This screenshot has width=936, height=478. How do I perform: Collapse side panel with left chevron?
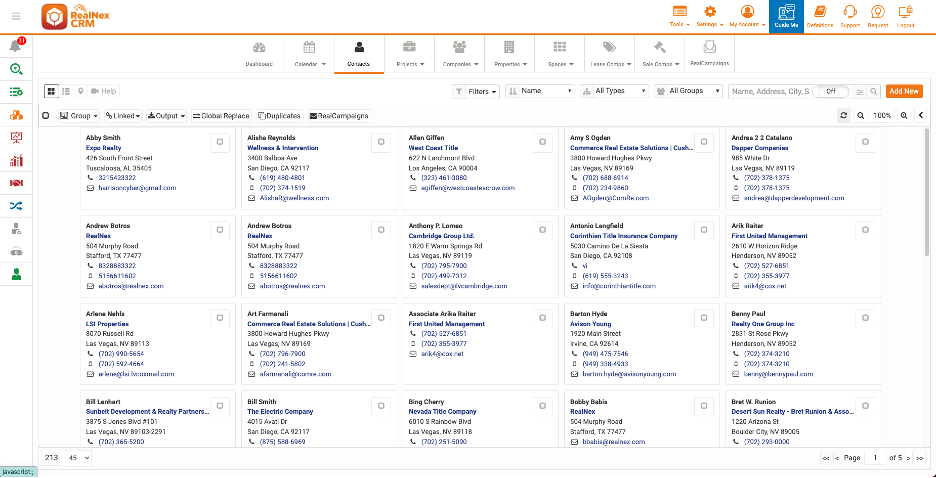[921, 116]
